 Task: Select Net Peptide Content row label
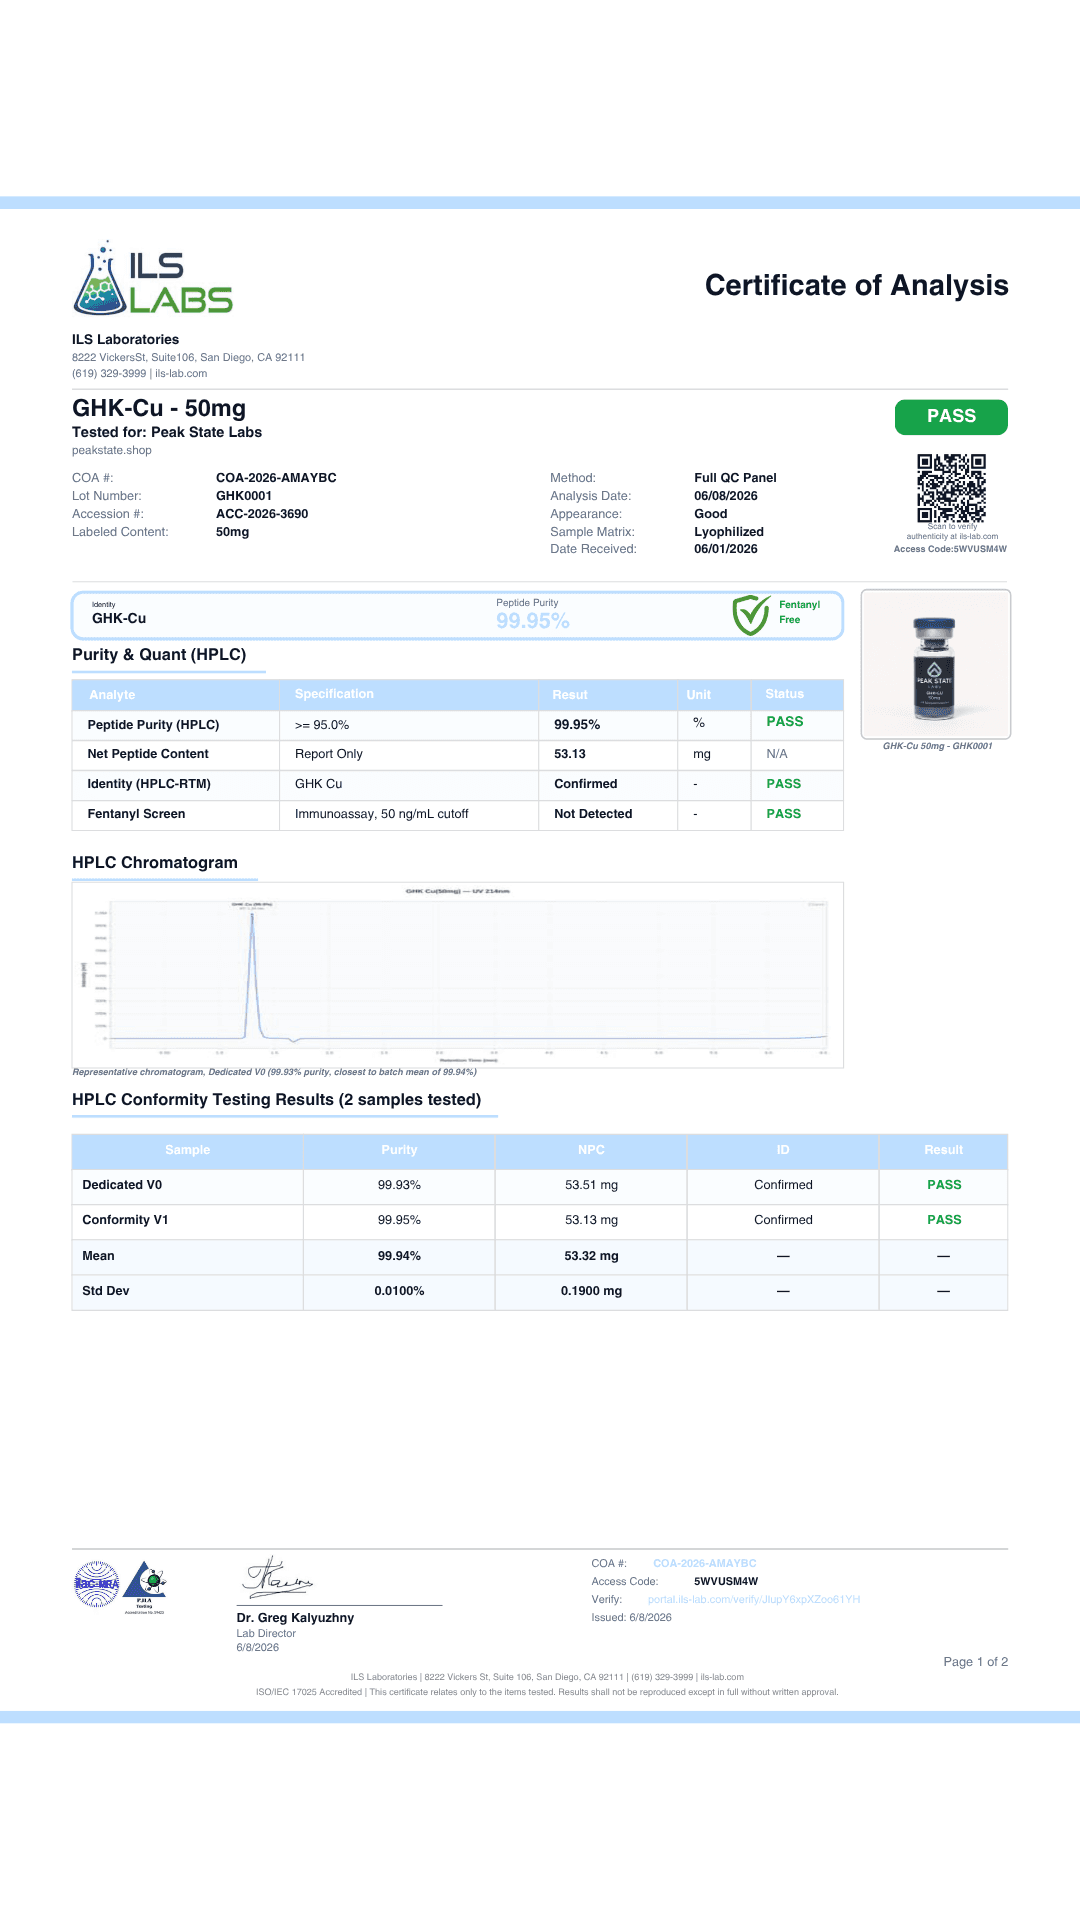coord(148,754)
